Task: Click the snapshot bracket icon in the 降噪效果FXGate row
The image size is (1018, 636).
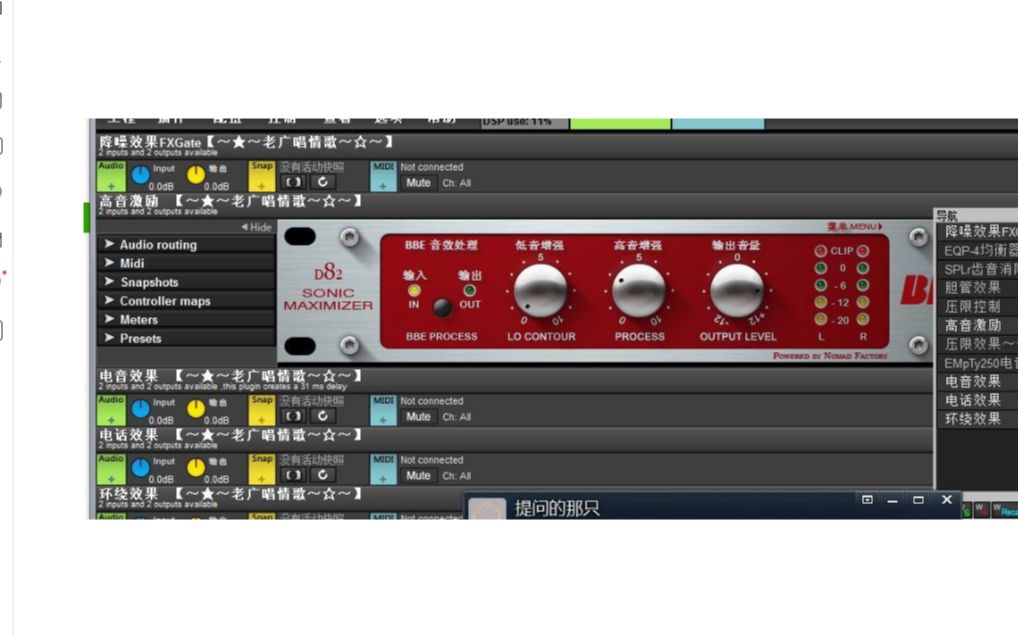Action: (x=293, y=182)
